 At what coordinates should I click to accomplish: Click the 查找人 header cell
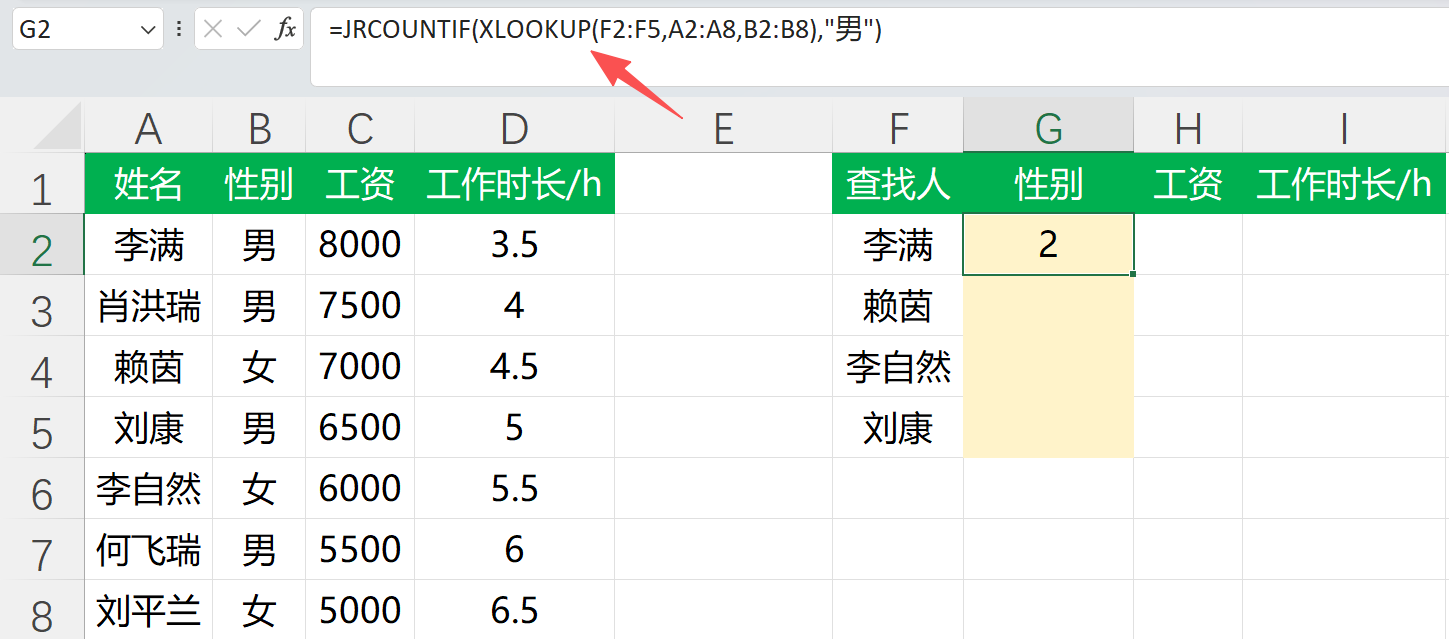[x=897, y=184]
